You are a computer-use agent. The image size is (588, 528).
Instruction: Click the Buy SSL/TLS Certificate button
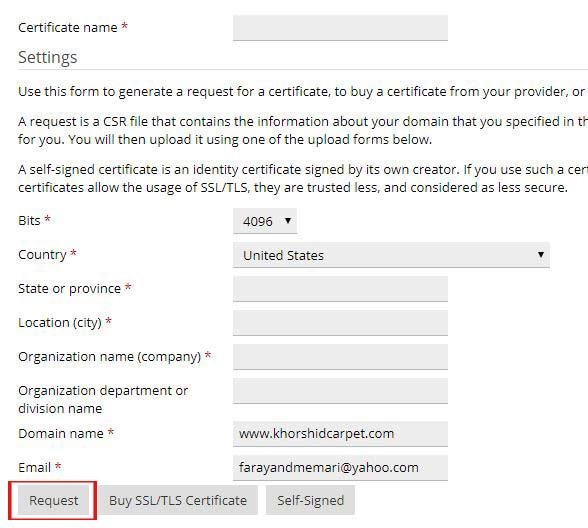tap(178, 500)
